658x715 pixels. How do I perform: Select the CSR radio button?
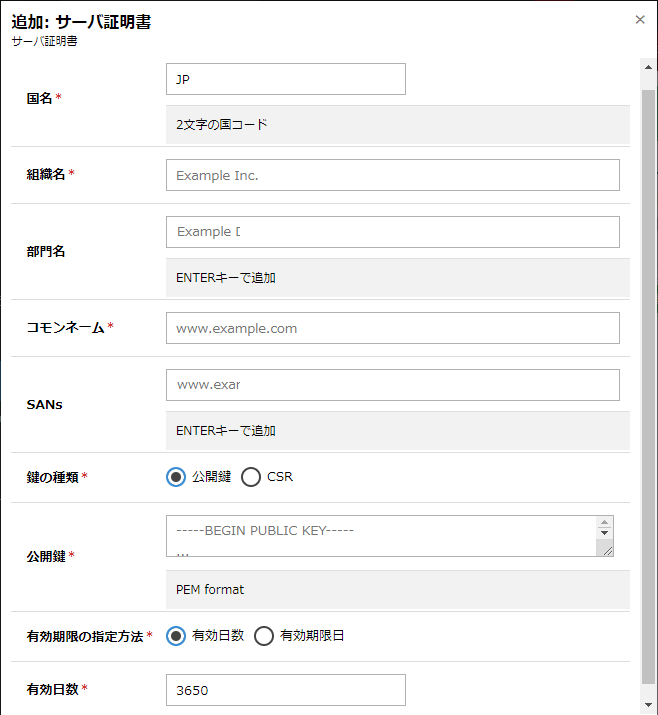click(251, 477)
